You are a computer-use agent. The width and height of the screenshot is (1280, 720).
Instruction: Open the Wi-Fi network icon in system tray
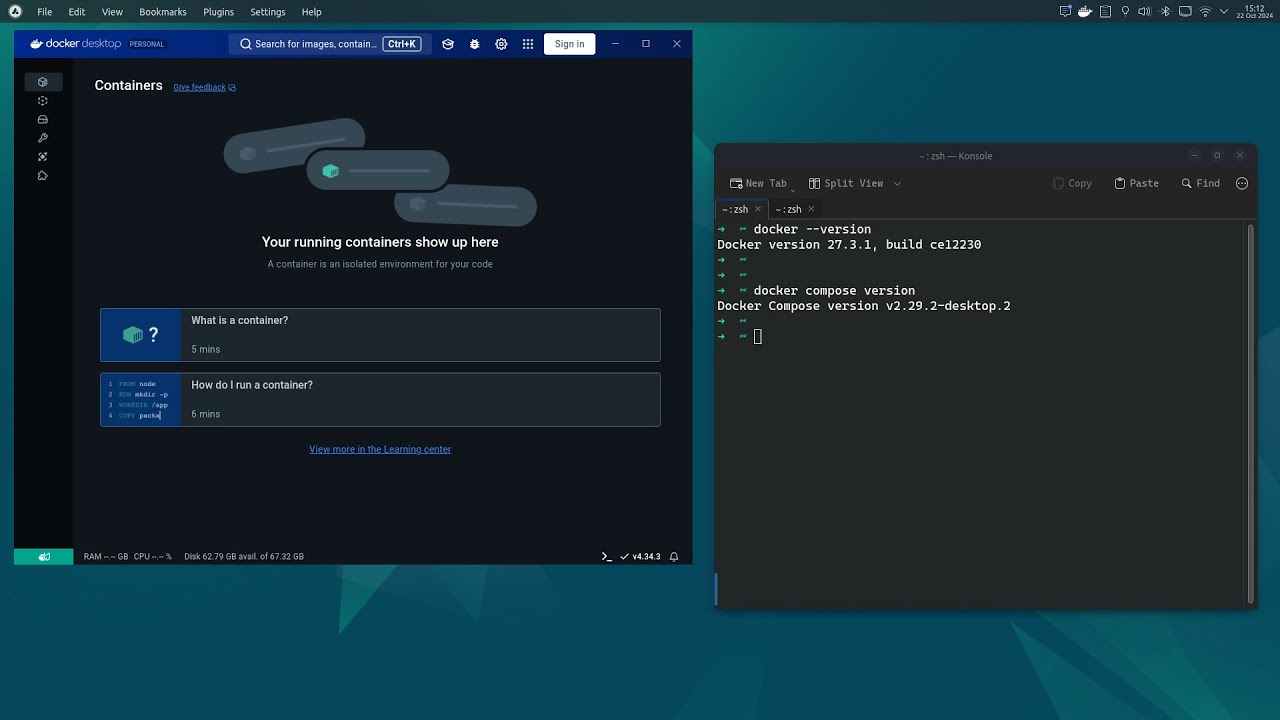1205,12
